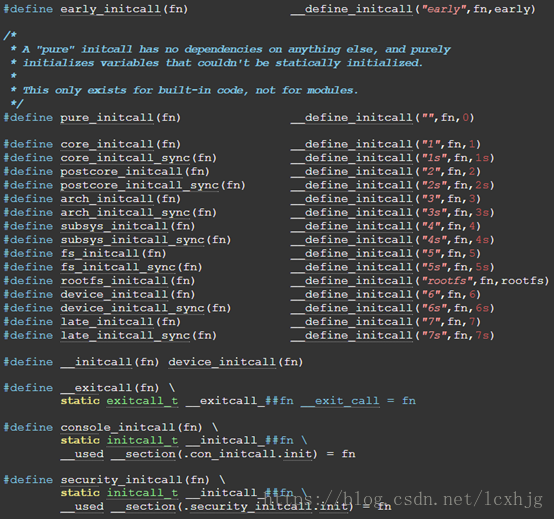Click device_initcall in its own #define line
Viewport: 554px width, 519px height.
coord(114,295)
